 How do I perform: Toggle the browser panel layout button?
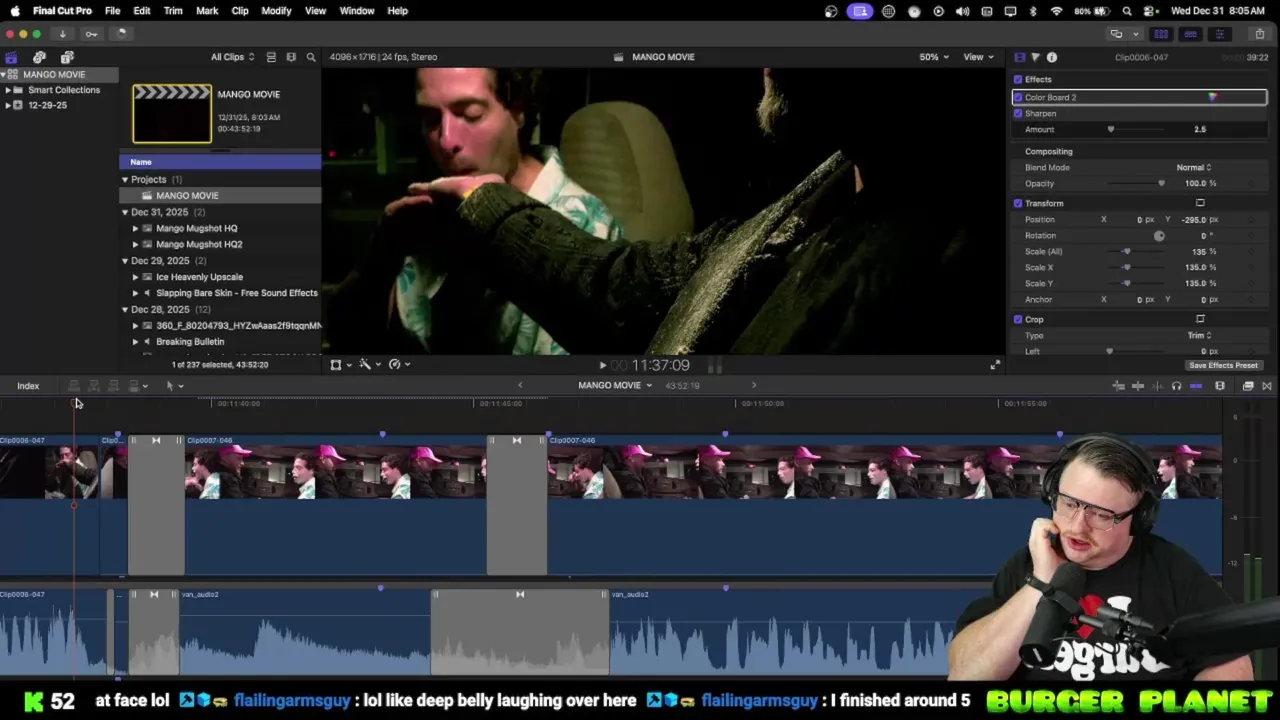[x=1161, y=33]
